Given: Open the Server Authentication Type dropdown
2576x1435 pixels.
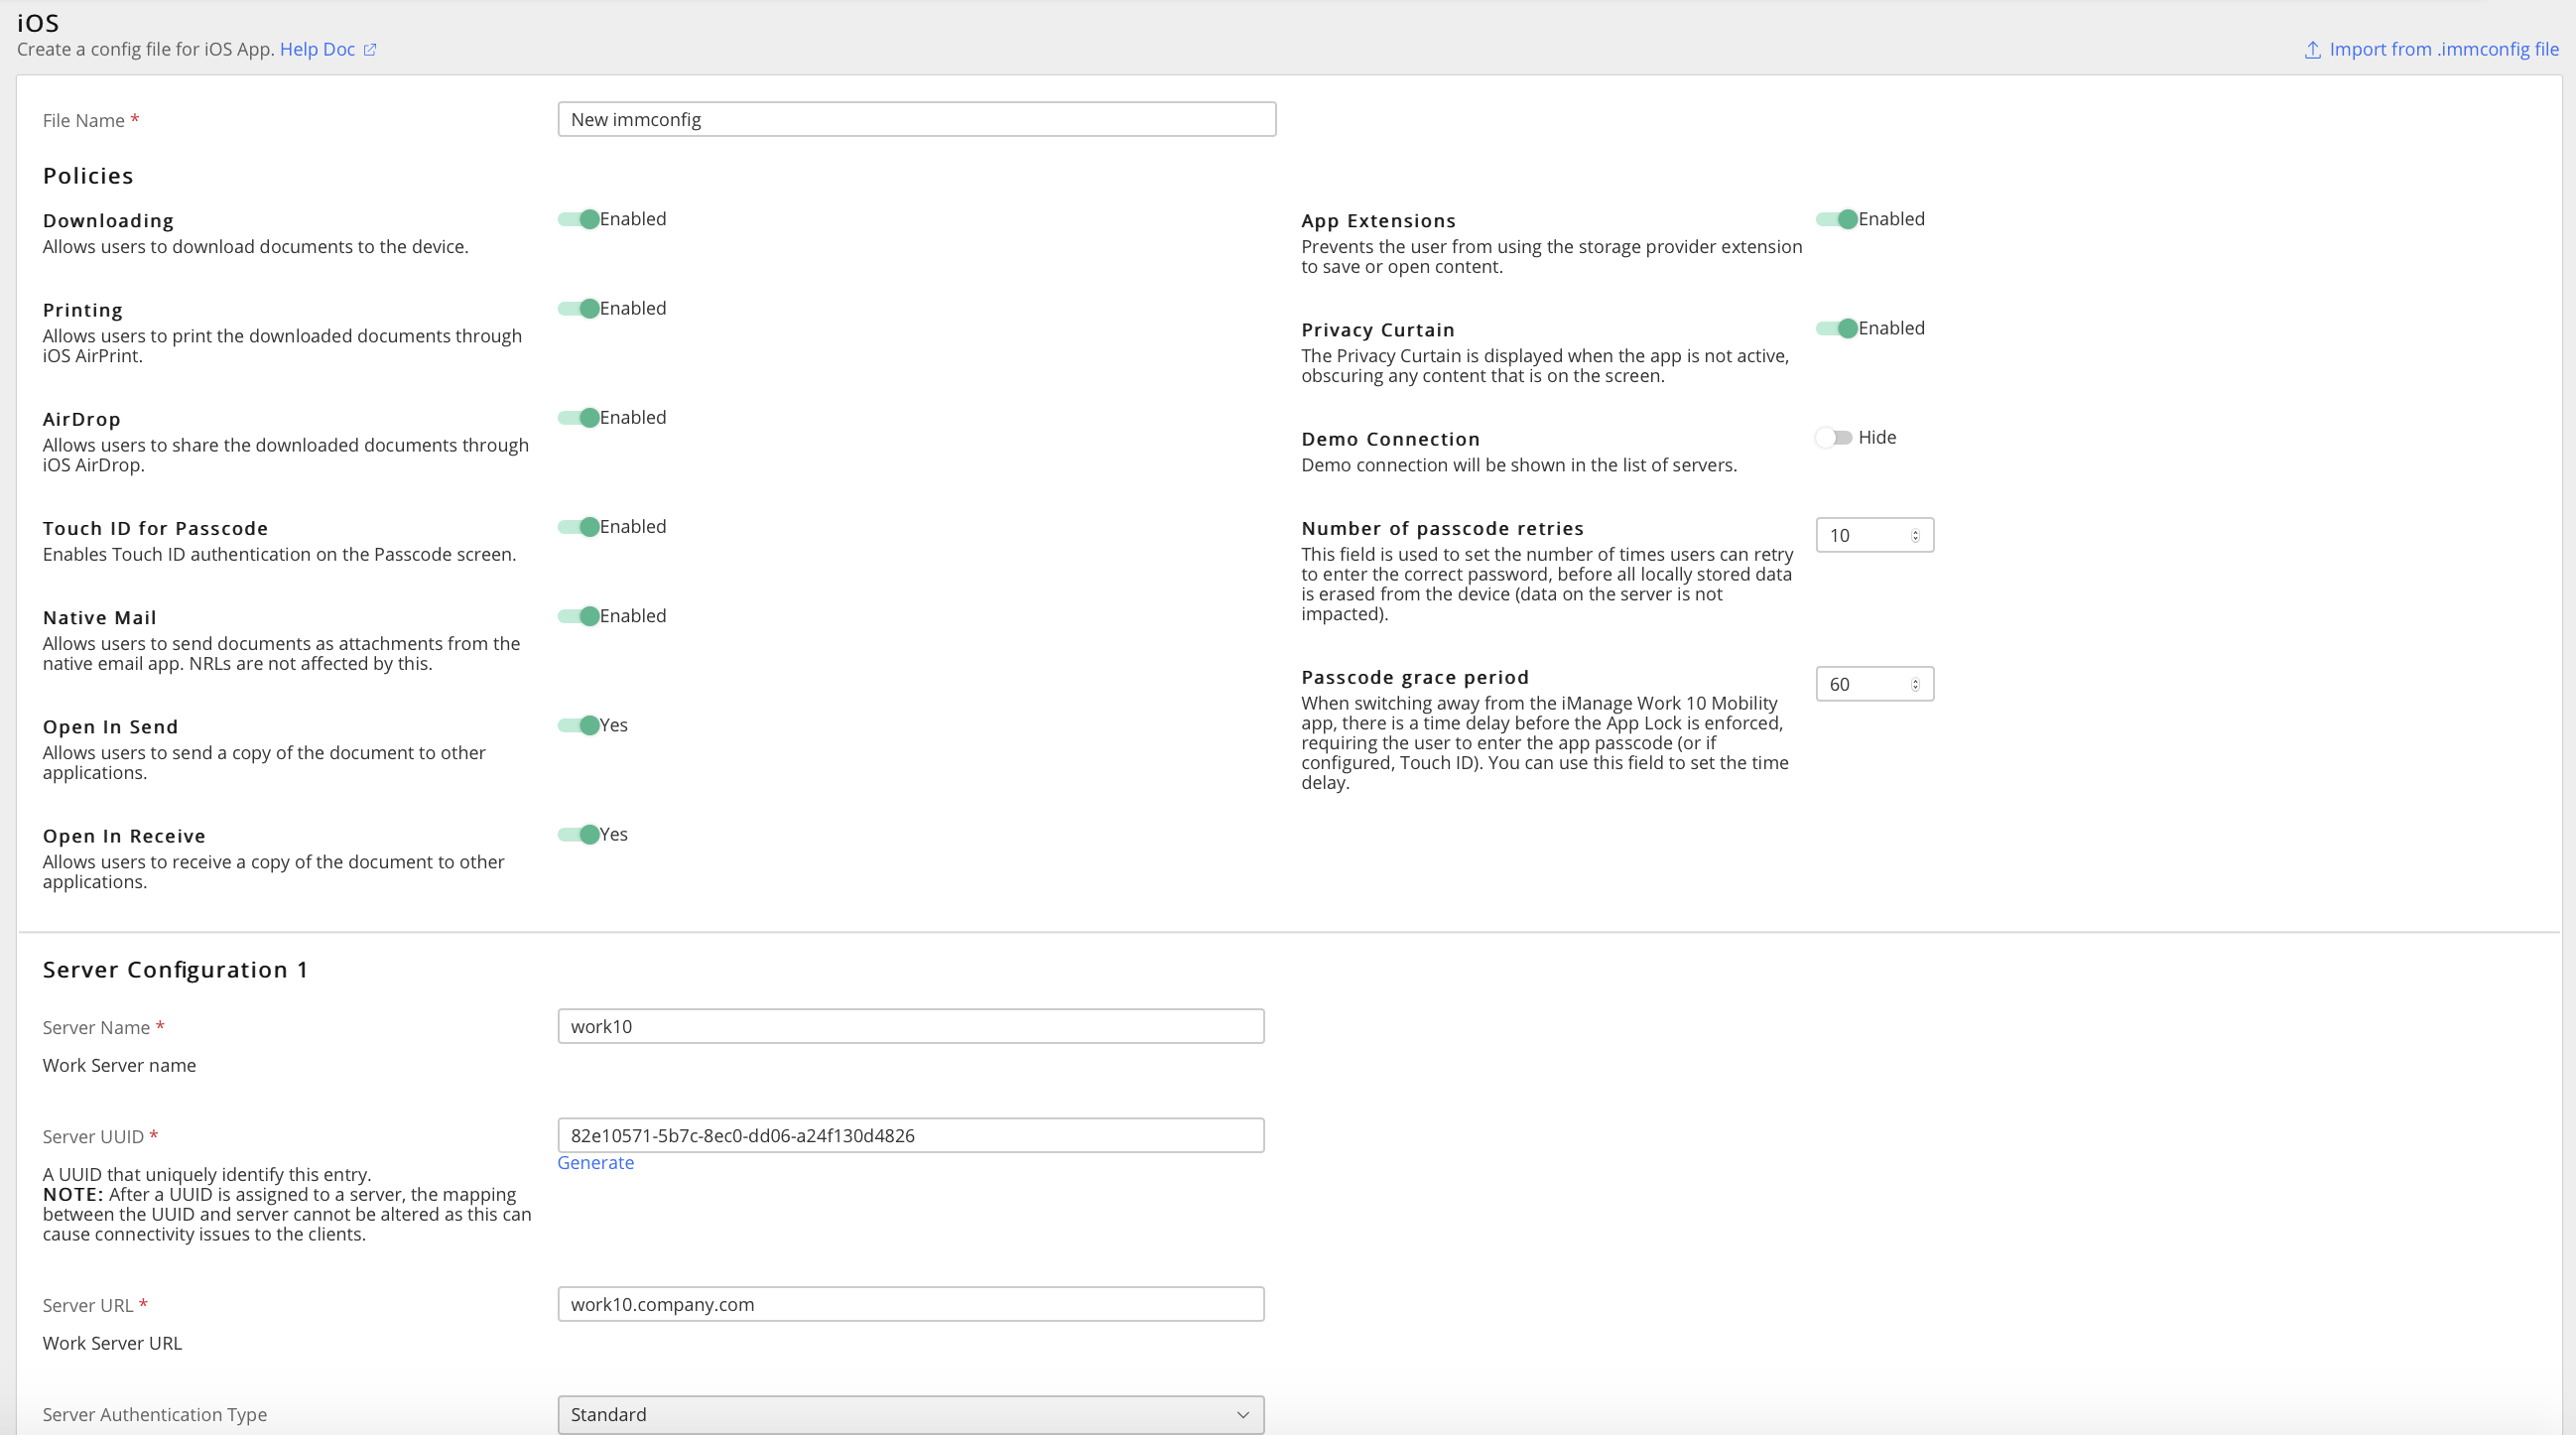Looking at the screenshot, I should click(910, 1414).
